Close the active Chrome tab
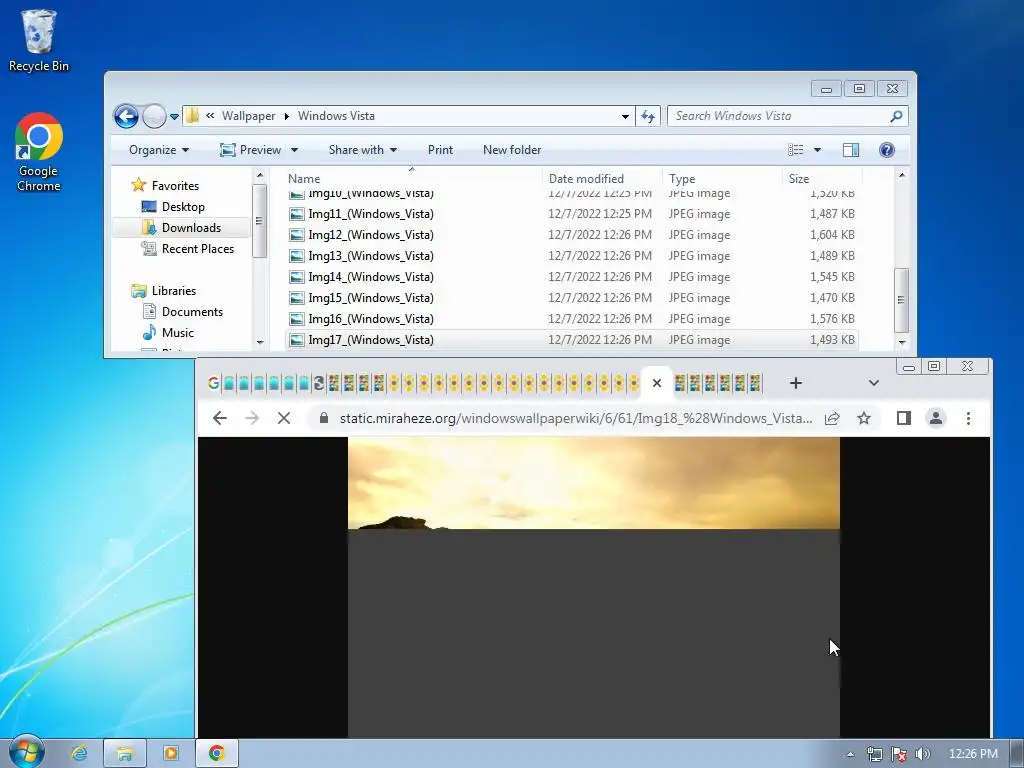 pyautogui.click(x=657, y=383)
